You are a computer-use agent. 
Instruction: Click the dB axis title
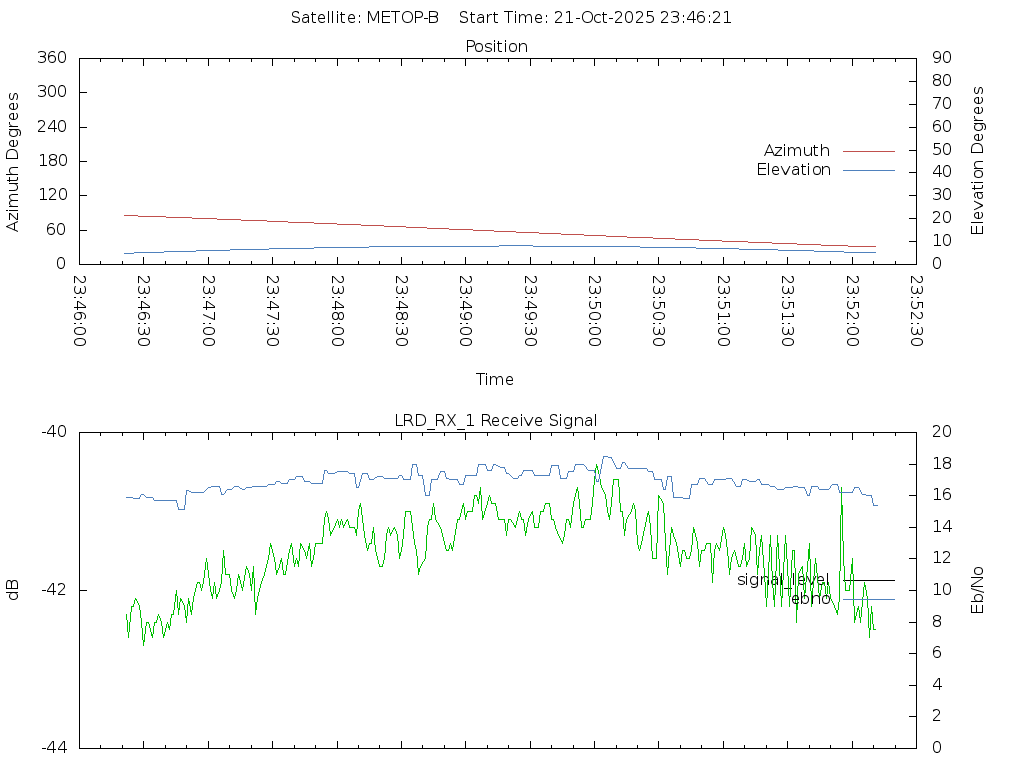(x=13, y=589)
